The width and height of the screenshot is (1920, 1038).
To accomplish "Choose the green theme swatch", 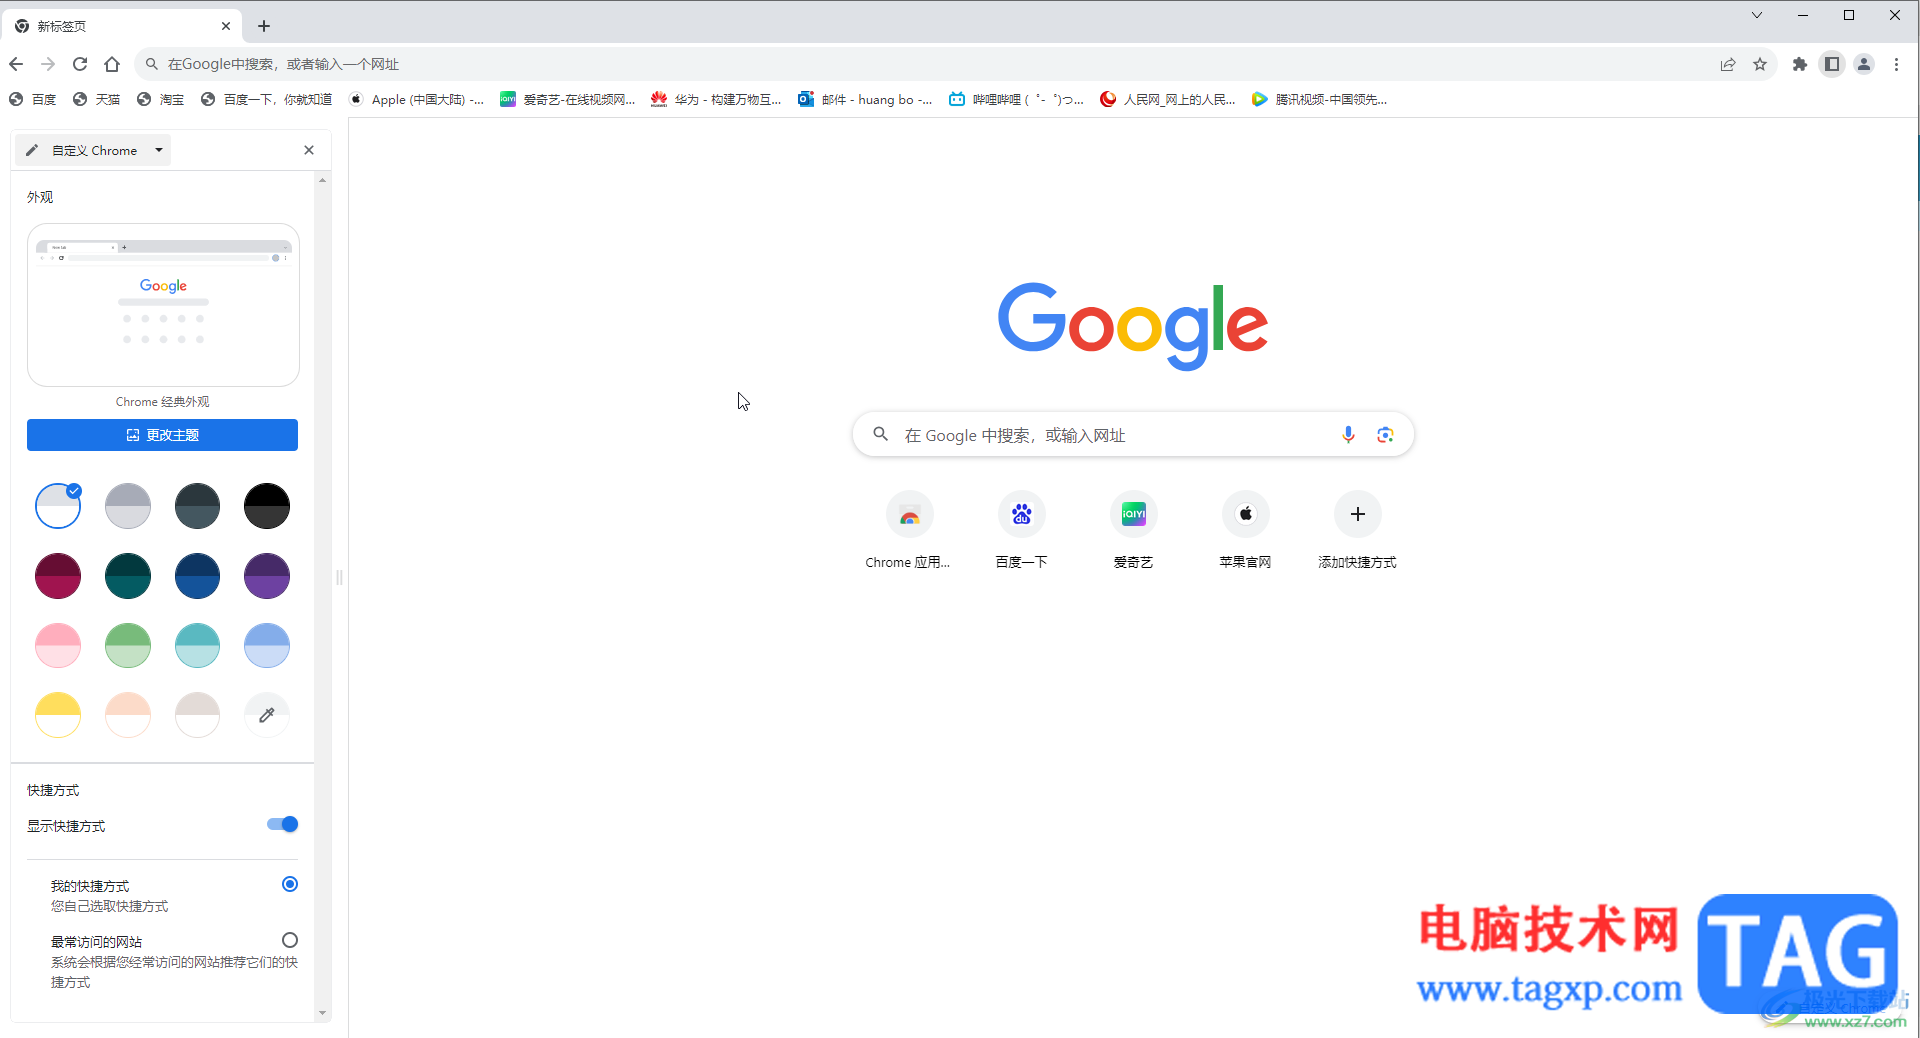I will [x=128, y=645].
